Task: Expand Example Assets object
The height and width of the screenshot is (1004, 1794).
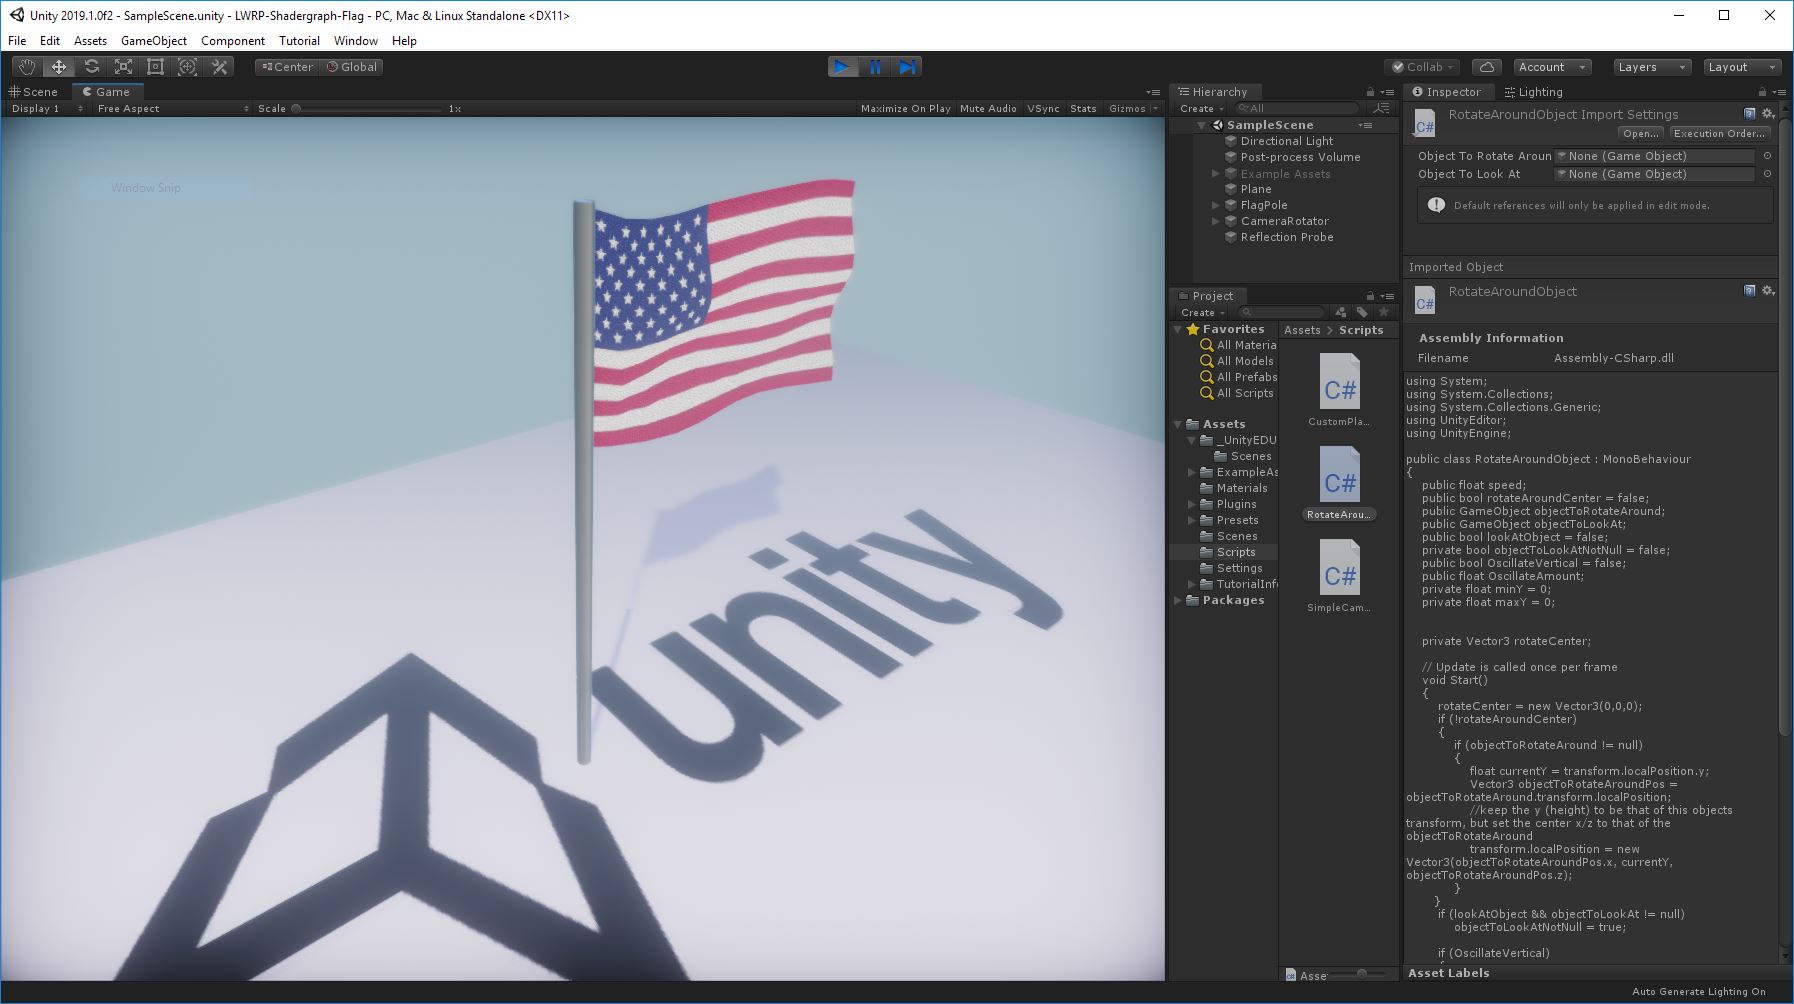Action: pos(1216,173)
